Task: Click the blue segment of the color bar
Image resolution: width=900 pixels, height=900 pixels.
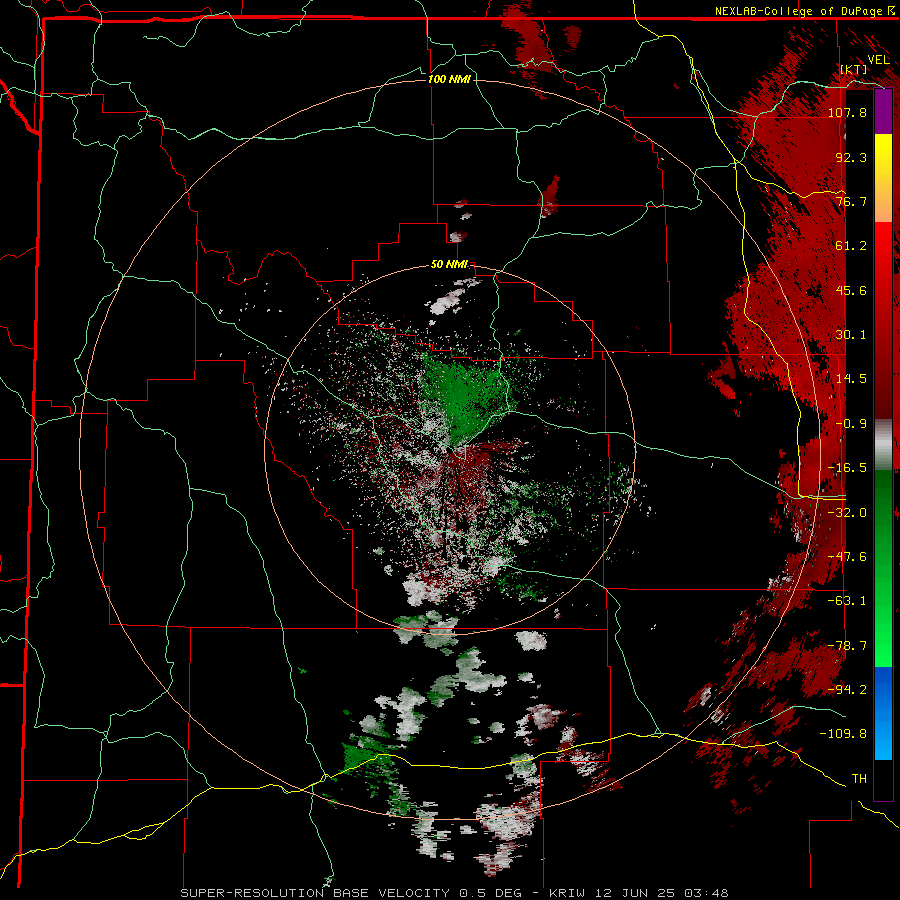Action: pyautogui.click(x=883, y=713)
